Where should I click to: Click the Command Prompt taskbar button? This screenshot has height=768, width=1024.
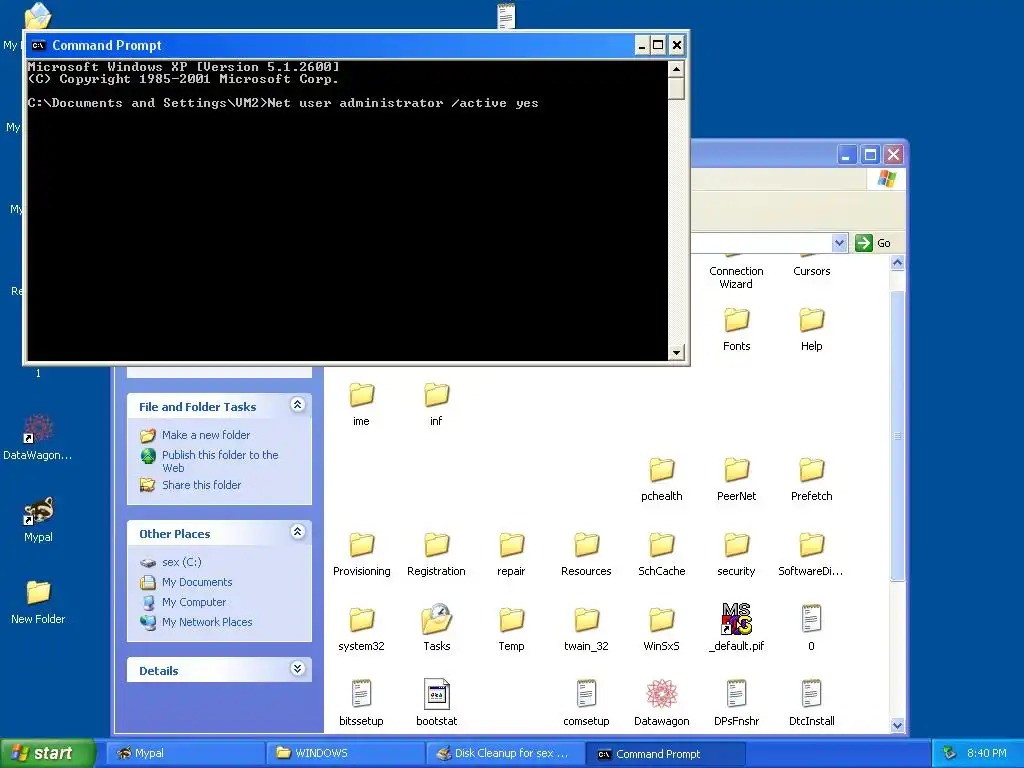pos(665,753)
